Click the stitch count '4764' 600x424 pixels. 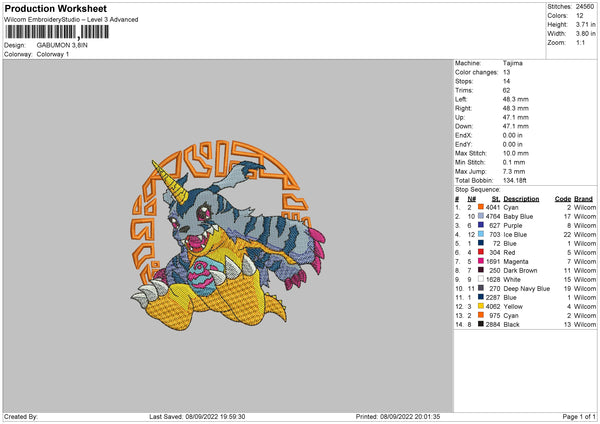coord(493,216)
